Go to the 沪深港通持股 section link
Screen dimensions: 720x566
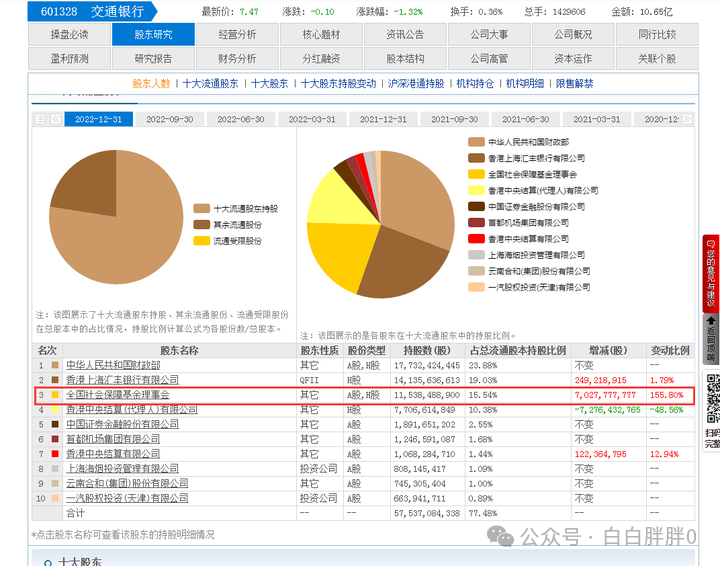tap(416, 84)
